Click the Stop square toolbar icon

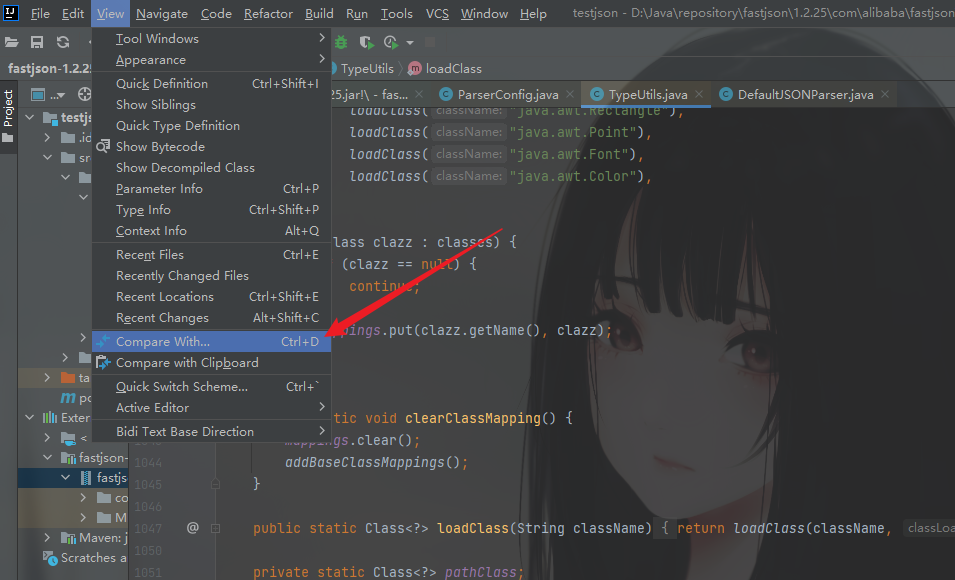[430, 42]
